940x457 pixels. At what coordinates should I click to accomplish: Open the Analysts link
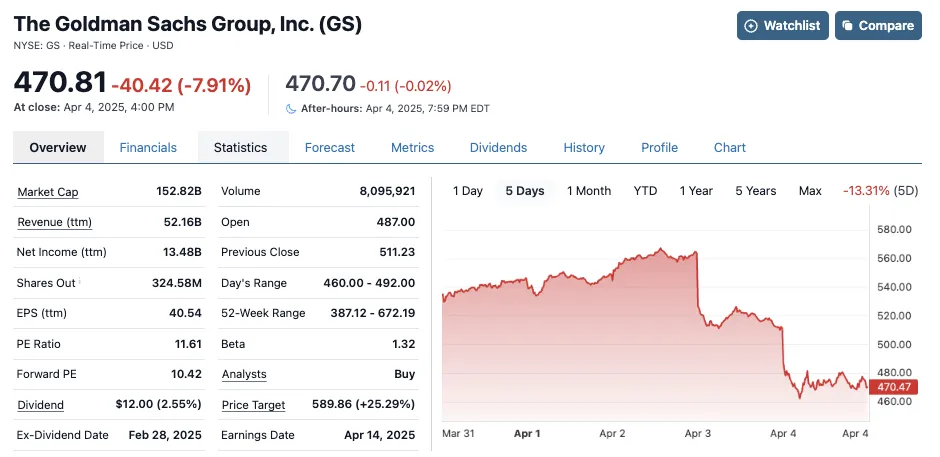click(244, 374)
